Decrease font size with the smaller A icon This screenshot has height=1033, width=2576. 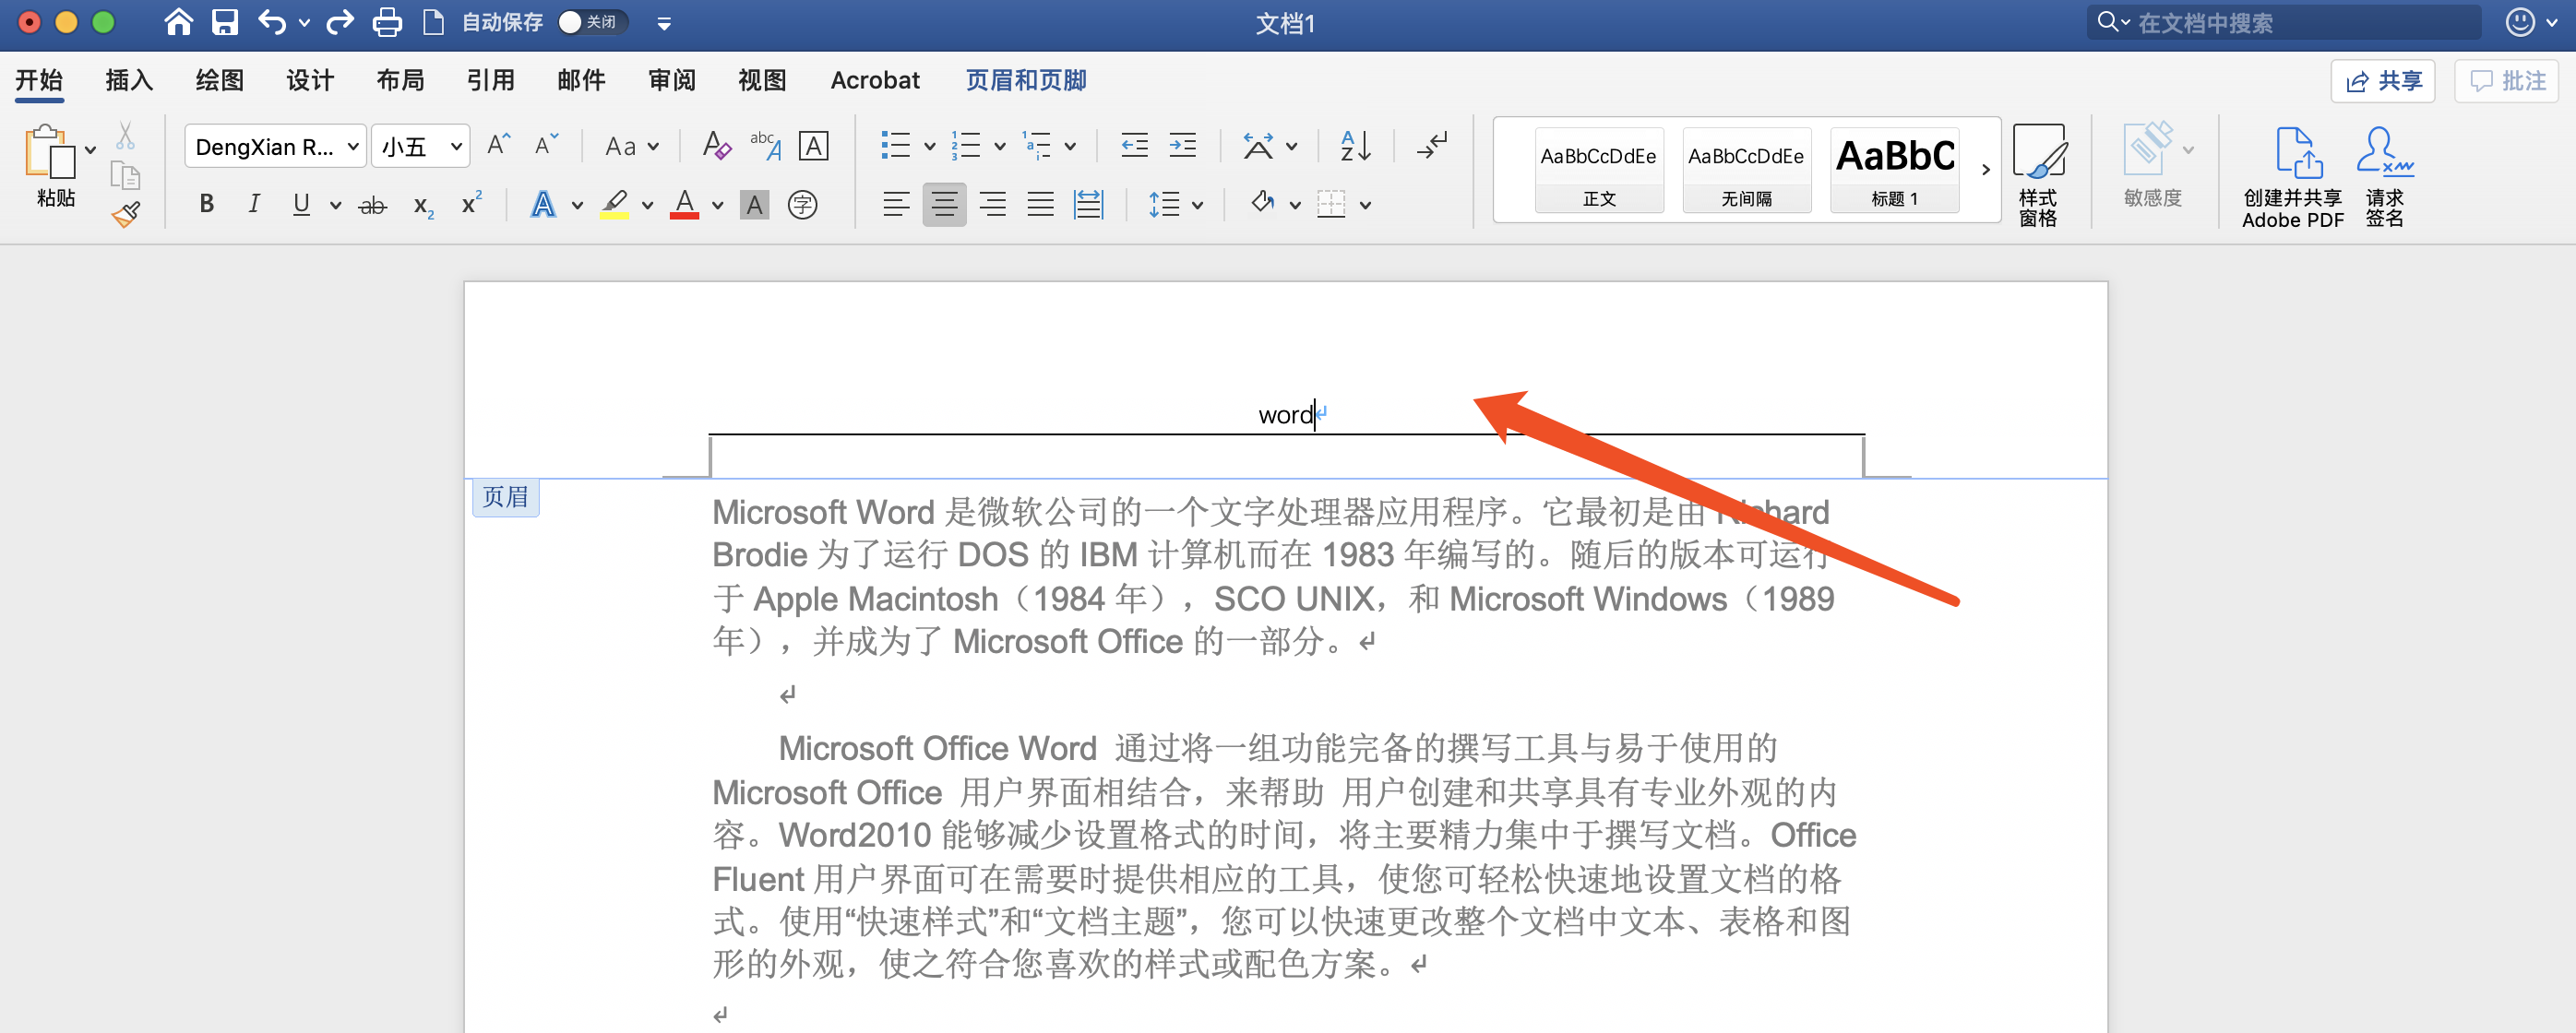tap(546, 145)
